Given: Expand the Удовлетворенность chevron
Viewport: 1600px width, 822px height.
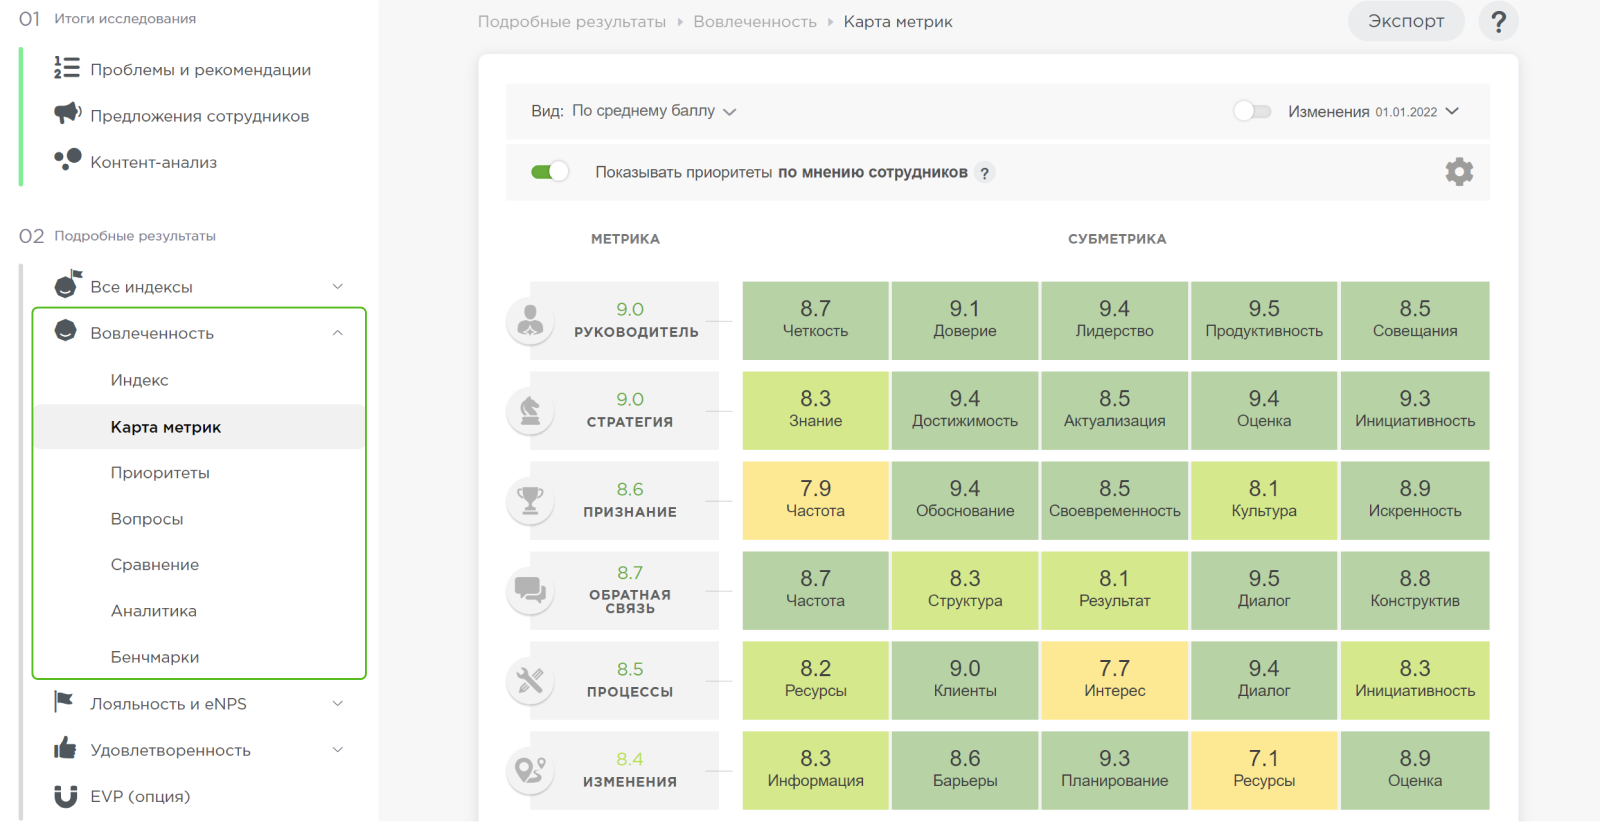Looking at the screenshot, I should coord(338,749).
